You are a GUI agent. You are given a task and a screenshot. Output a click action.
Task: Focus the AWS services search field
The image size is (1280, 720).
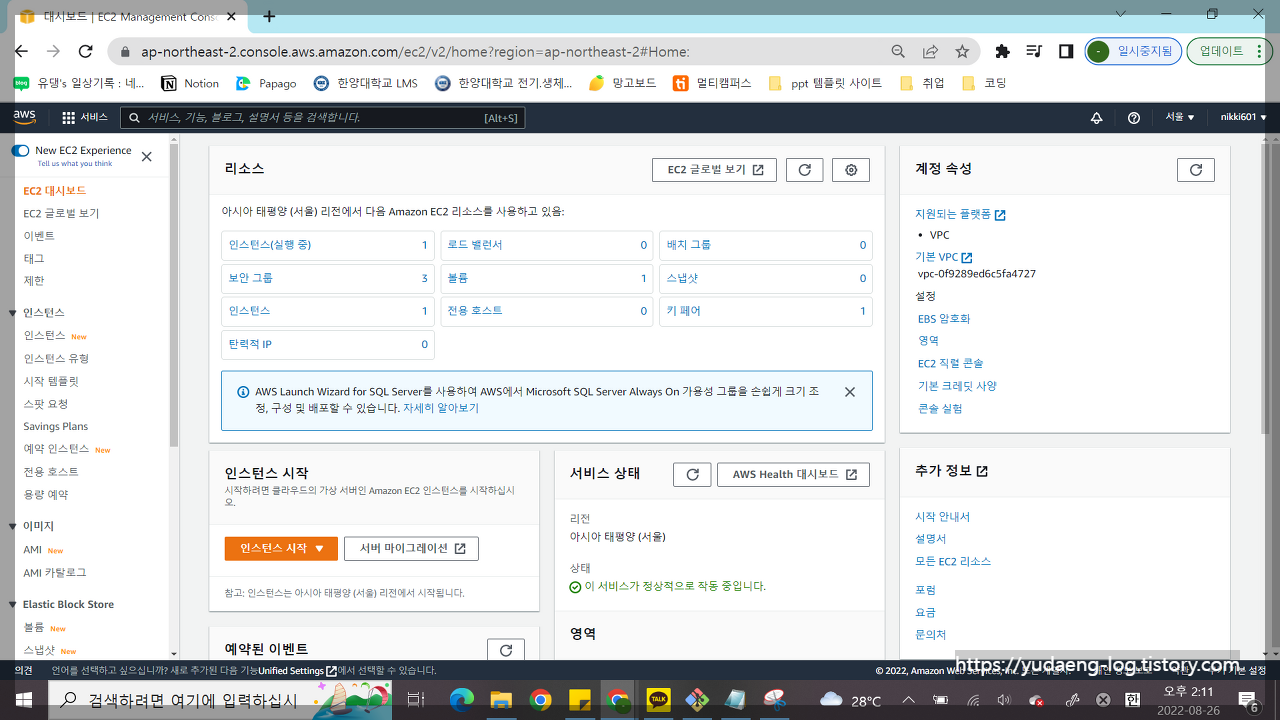click(x=322, y=118)
